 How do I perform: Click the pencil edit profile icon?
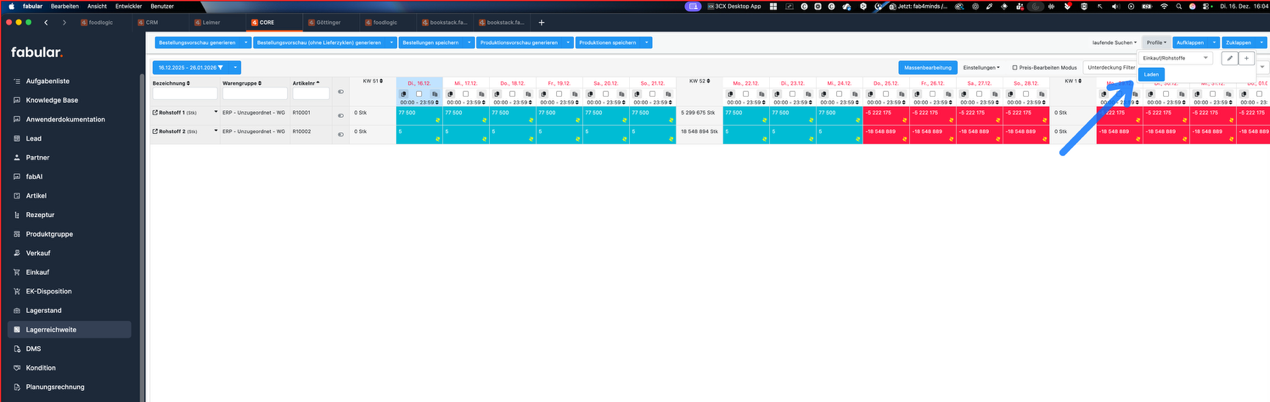(x=1230, y=58)
